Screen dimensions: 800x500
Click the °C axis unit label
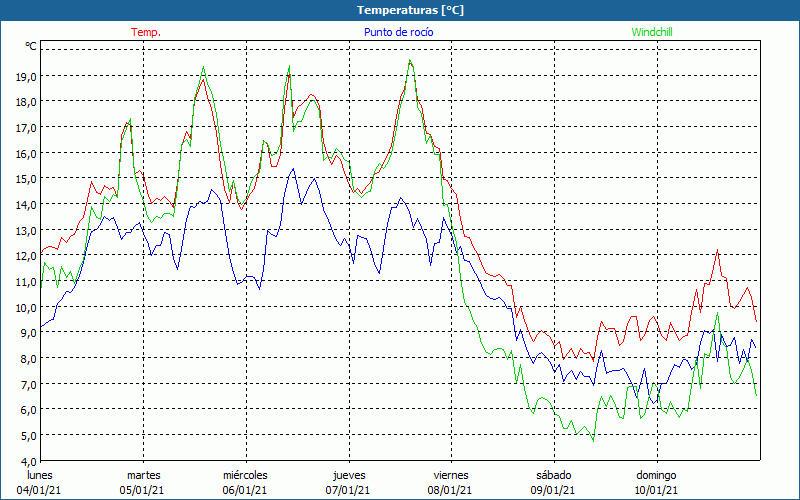click(31, 46)
